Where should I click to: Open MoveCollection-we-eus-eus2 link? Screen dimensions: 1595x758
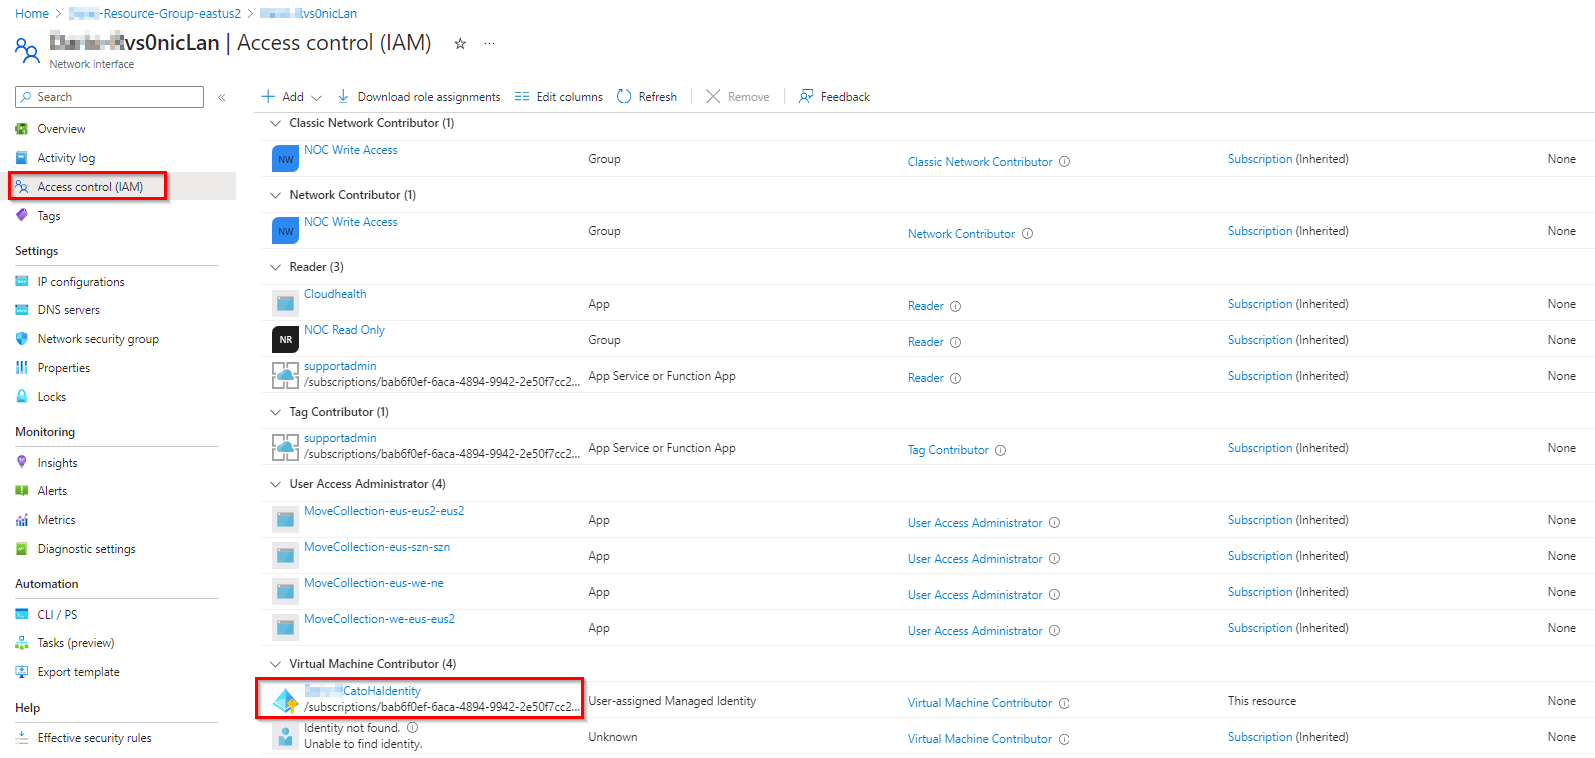(379, 619)
